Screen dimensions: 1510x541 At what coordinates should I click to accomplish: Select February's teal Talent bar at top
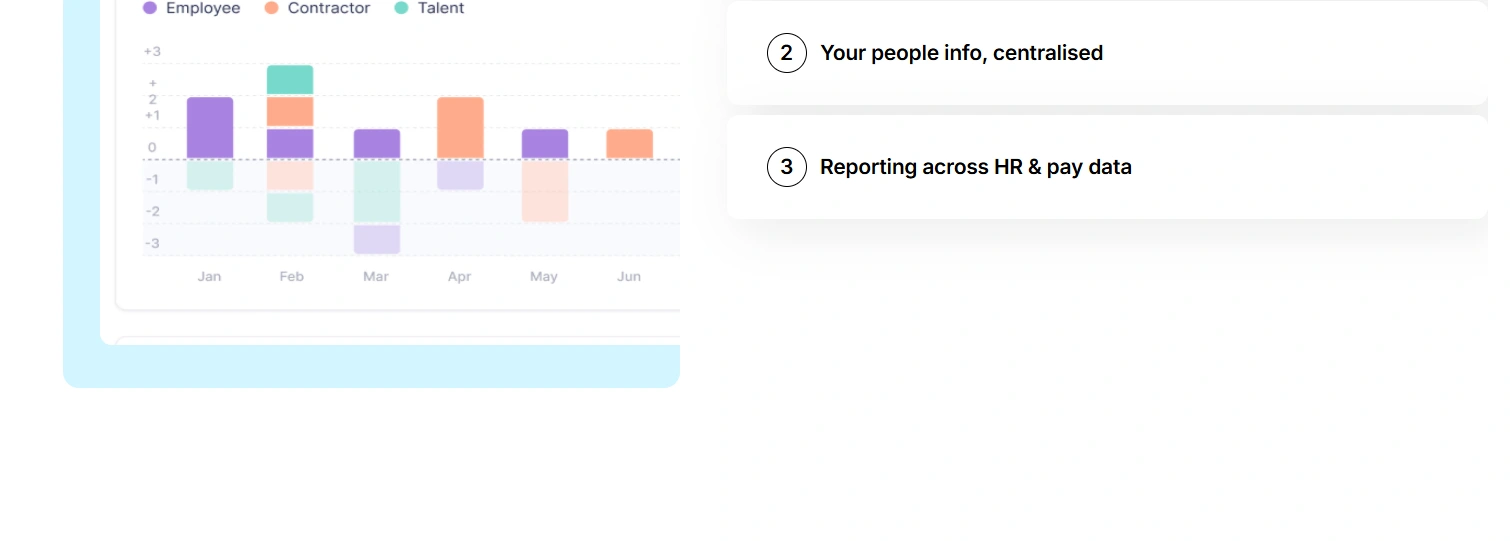click(290, 80)
